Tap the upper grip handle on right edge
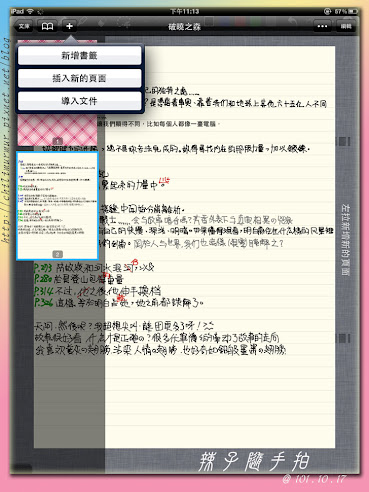The width and height of the screenshot is (369, 492). pos(345,141)
